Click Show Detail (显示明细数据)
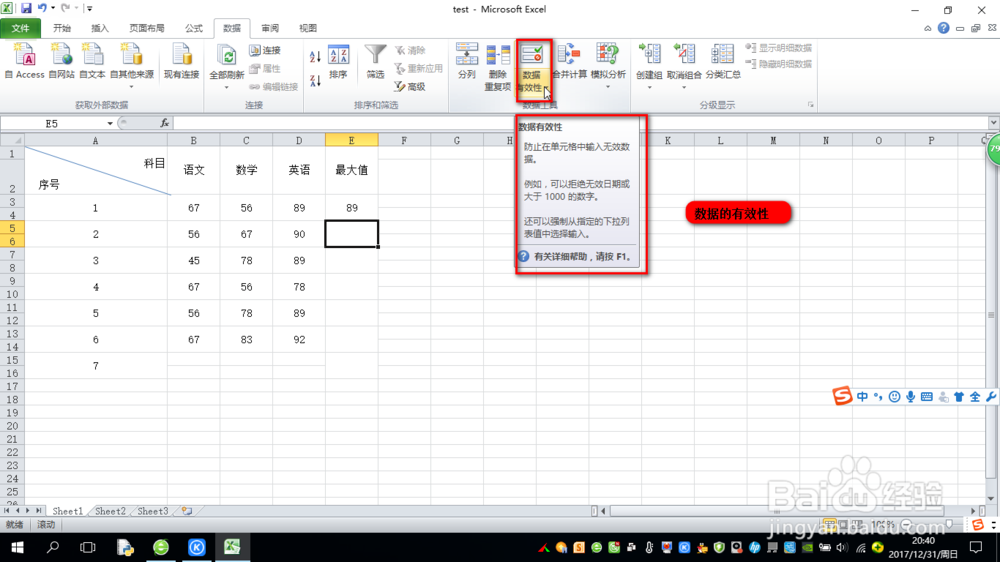This screenshot has width=1000, height=562. (x=778, y=48)
